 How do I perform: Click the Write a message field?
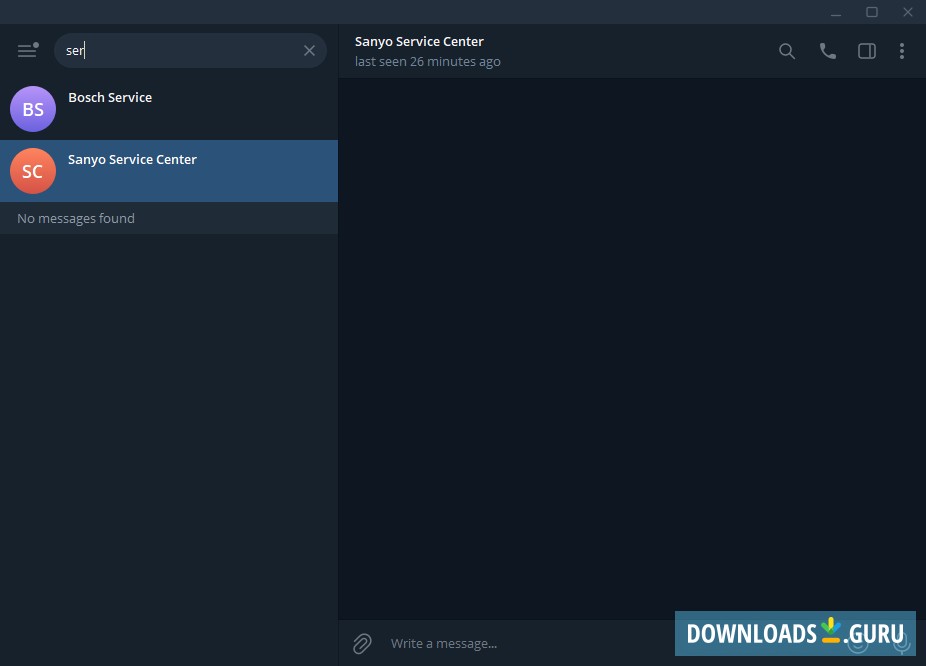tap(529, 644)
